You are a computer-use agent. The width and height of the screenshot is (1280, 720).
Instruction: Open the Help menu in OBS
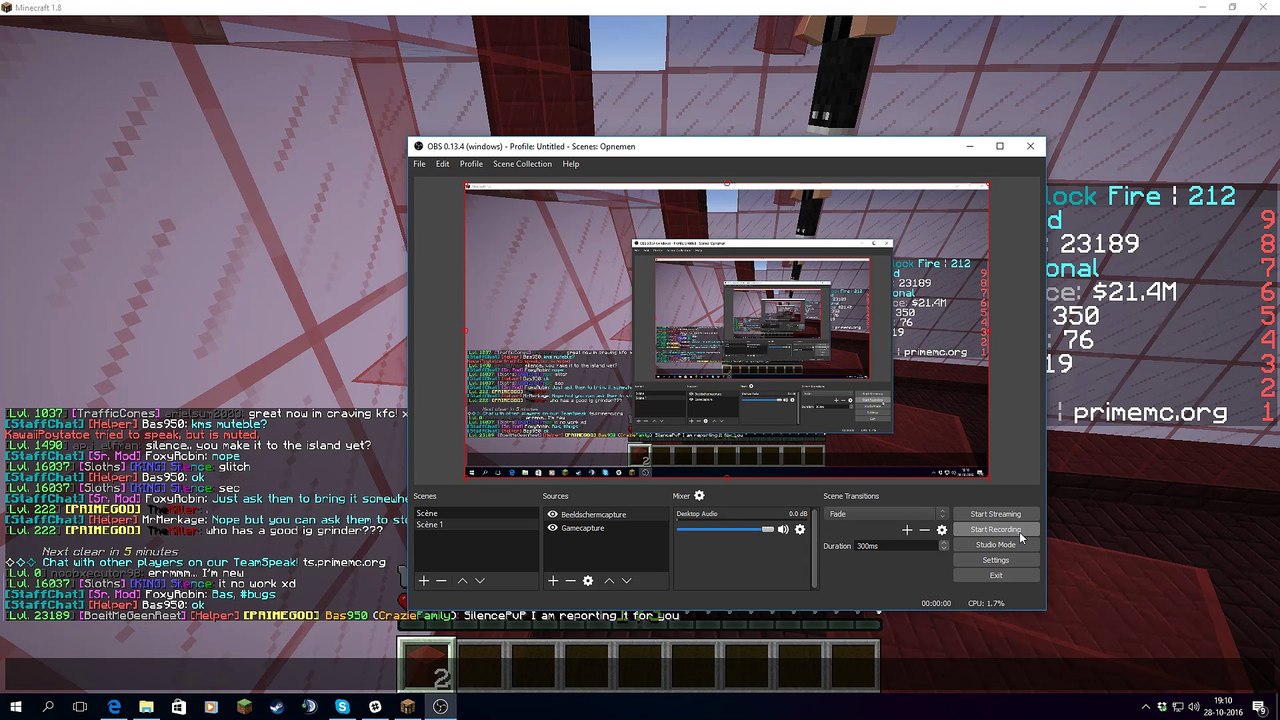point(571,164)
